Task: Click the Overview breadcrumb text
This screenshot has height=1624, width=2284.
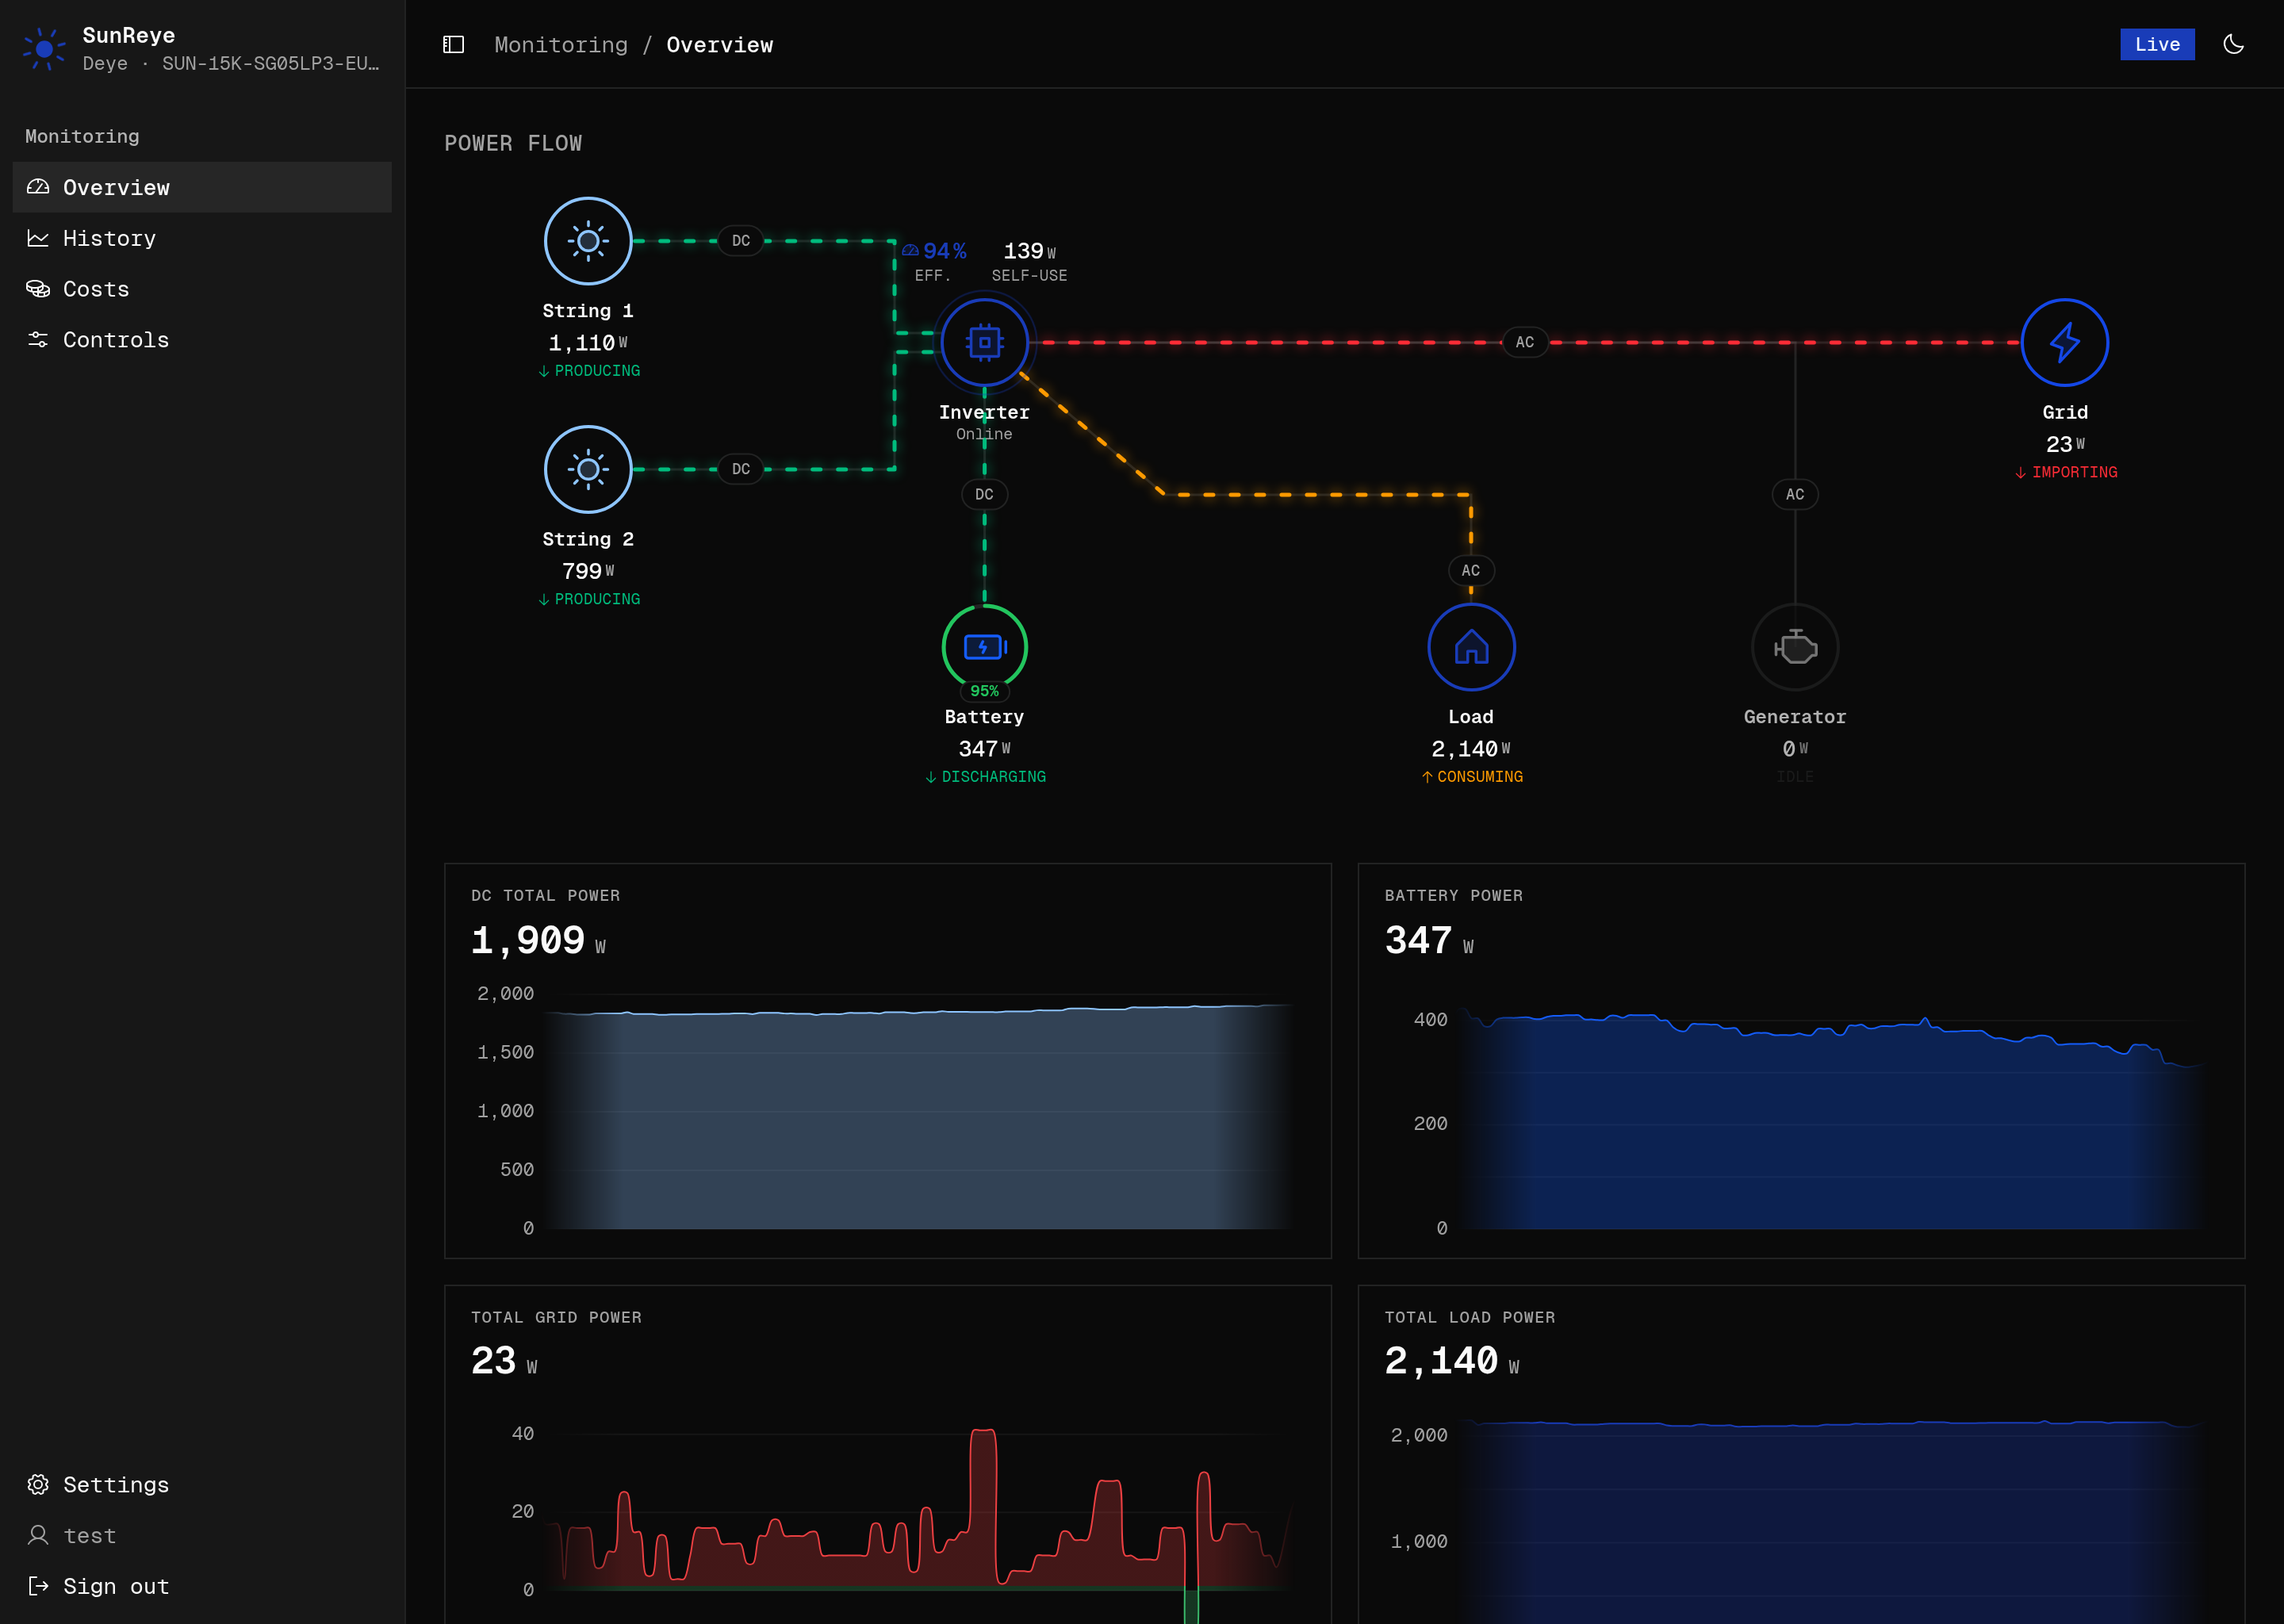Action: [720, 45]
